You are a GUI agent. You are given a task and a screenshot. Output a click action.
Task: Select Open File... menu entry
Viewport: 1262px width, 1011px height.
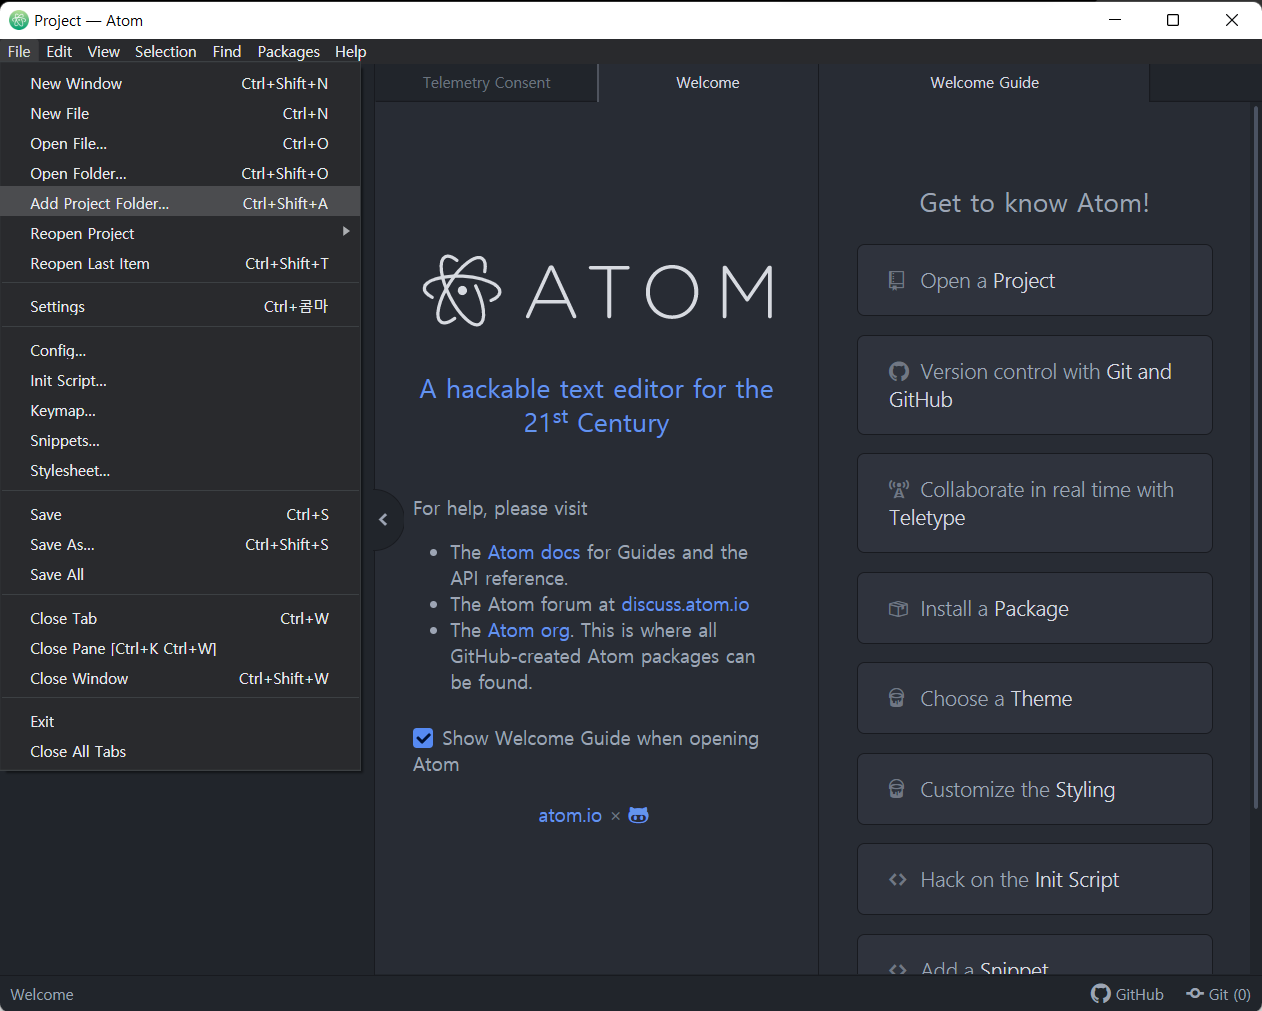[x=180, y=144]
